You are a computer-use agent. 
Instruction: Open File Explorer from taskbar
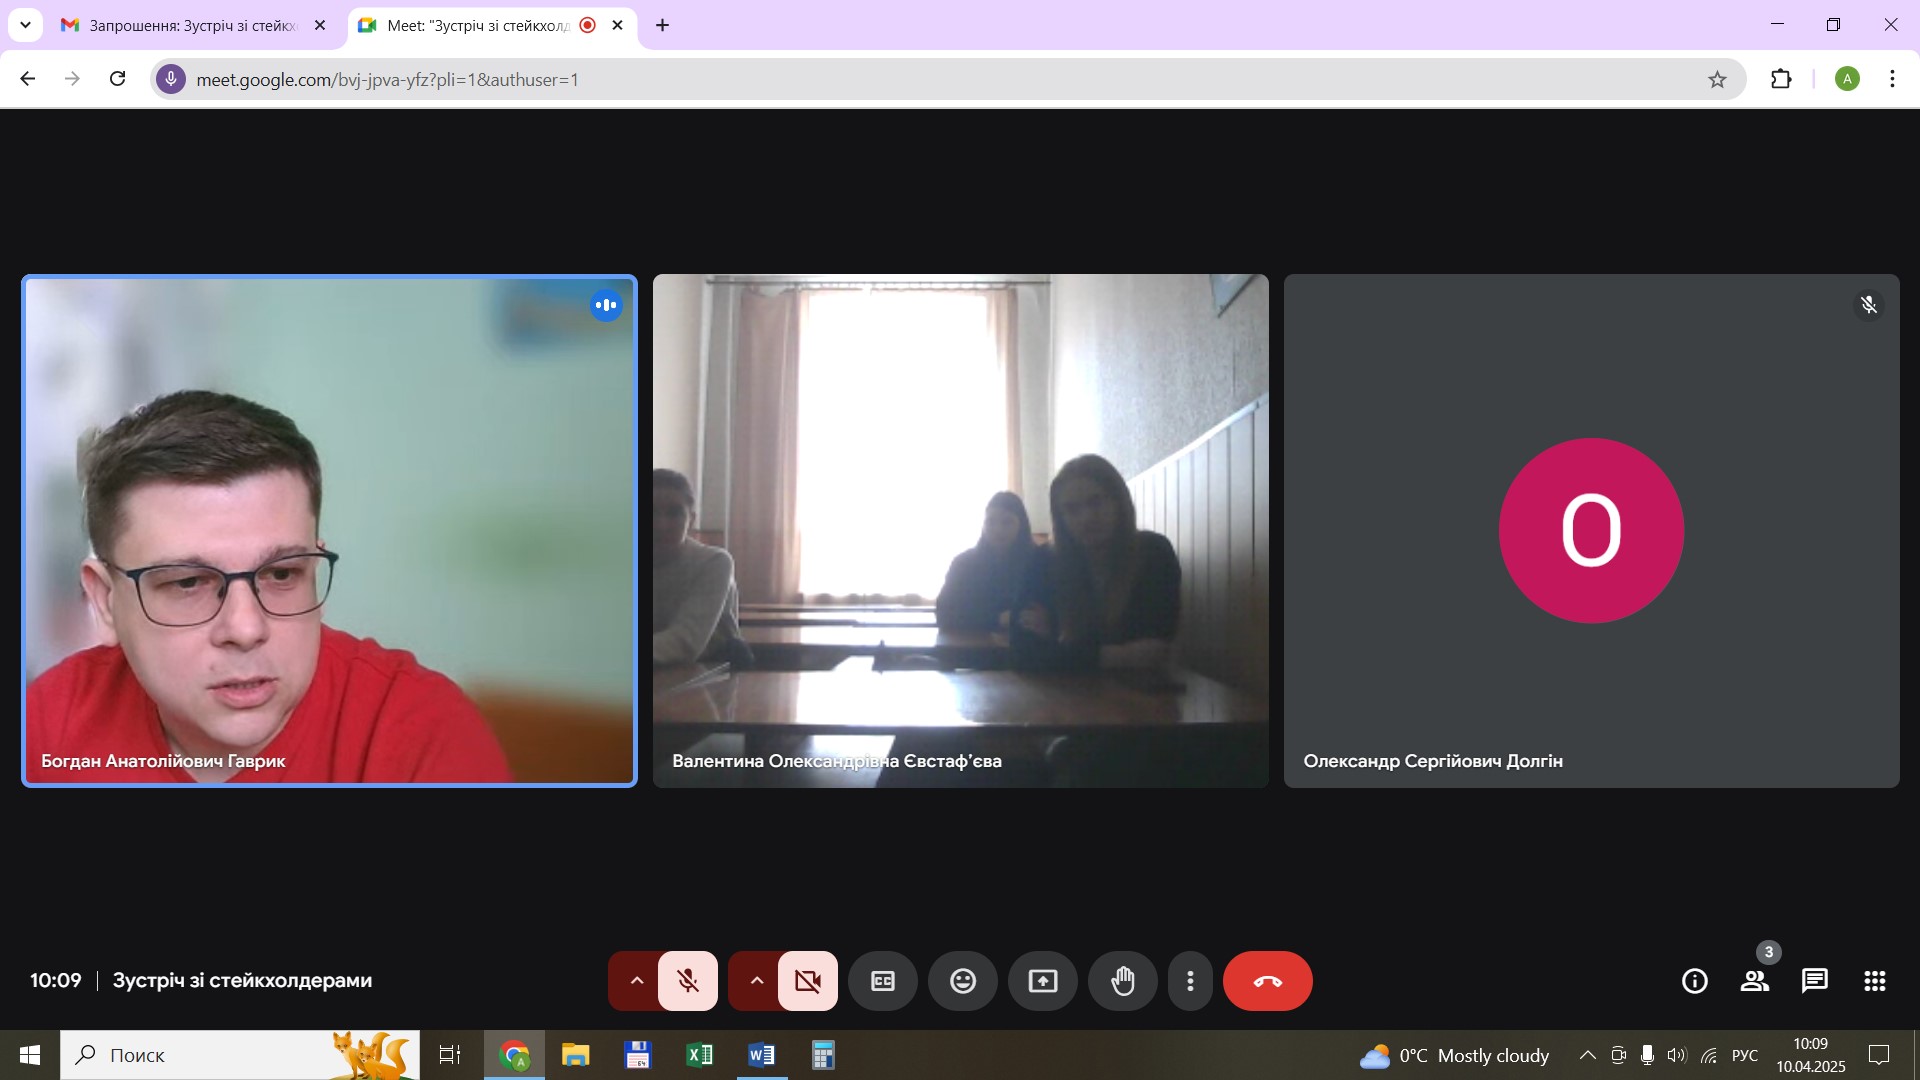[x=576, y=1055]
